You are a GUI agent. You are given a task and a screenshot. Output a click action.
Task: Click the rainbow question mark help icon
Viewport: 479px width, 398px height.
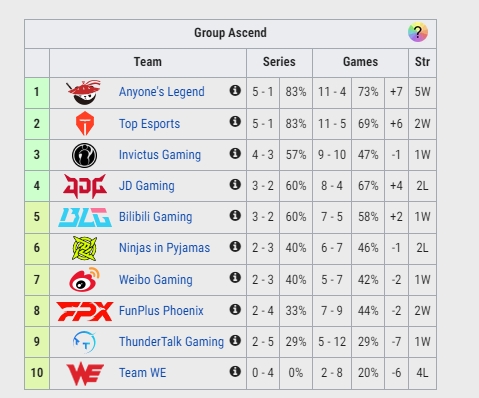tap(418, 32)
